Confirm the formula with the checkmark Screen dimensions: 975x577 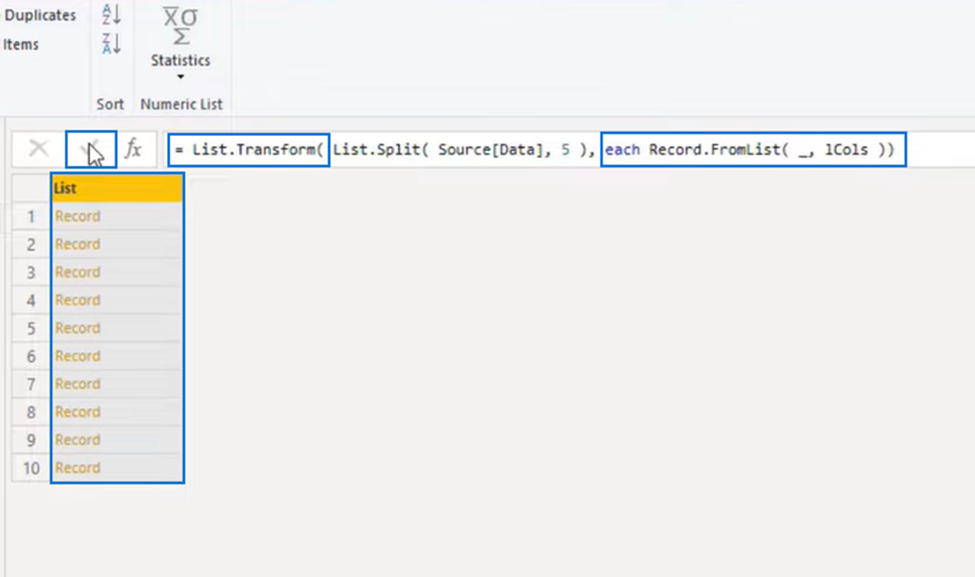point(91,149)
